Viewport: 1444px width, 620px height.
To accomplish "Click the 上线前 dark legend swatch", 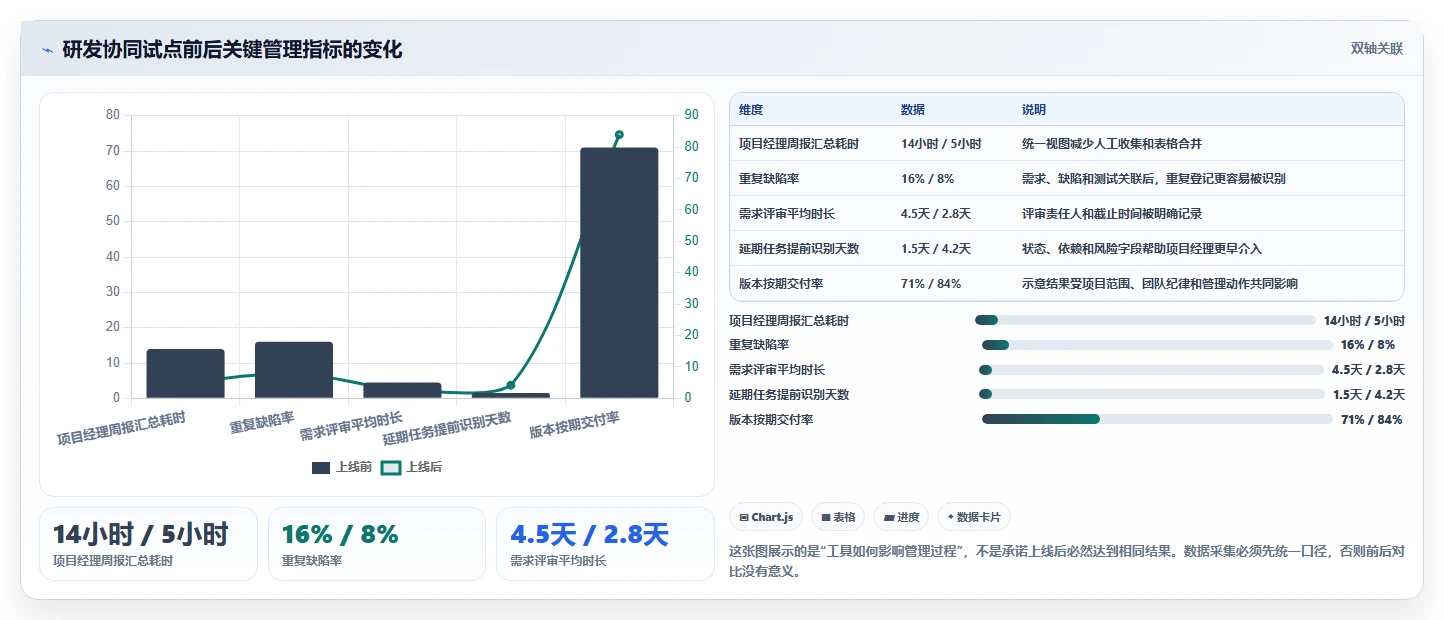I will point(321,467).
